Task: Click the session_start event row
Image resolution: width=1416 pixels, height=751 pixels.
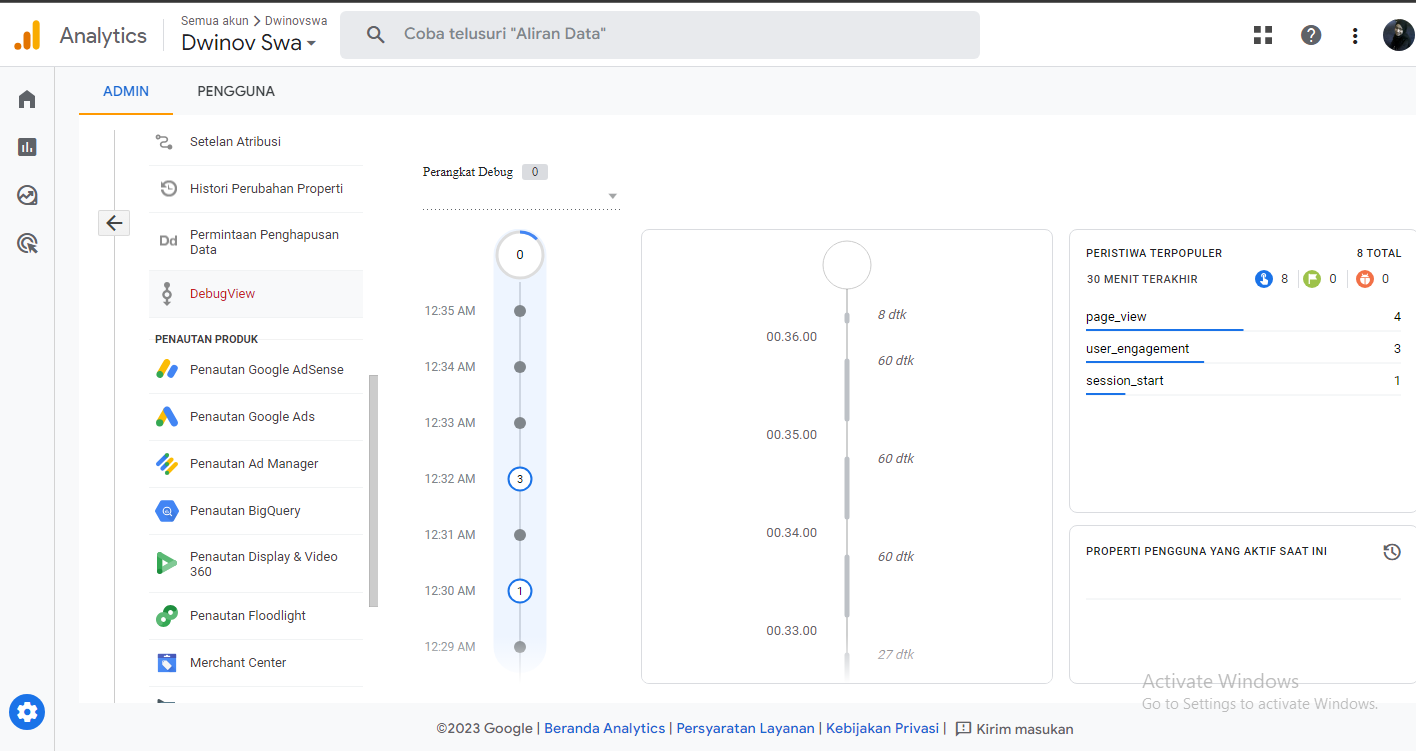Action: 1243,381
